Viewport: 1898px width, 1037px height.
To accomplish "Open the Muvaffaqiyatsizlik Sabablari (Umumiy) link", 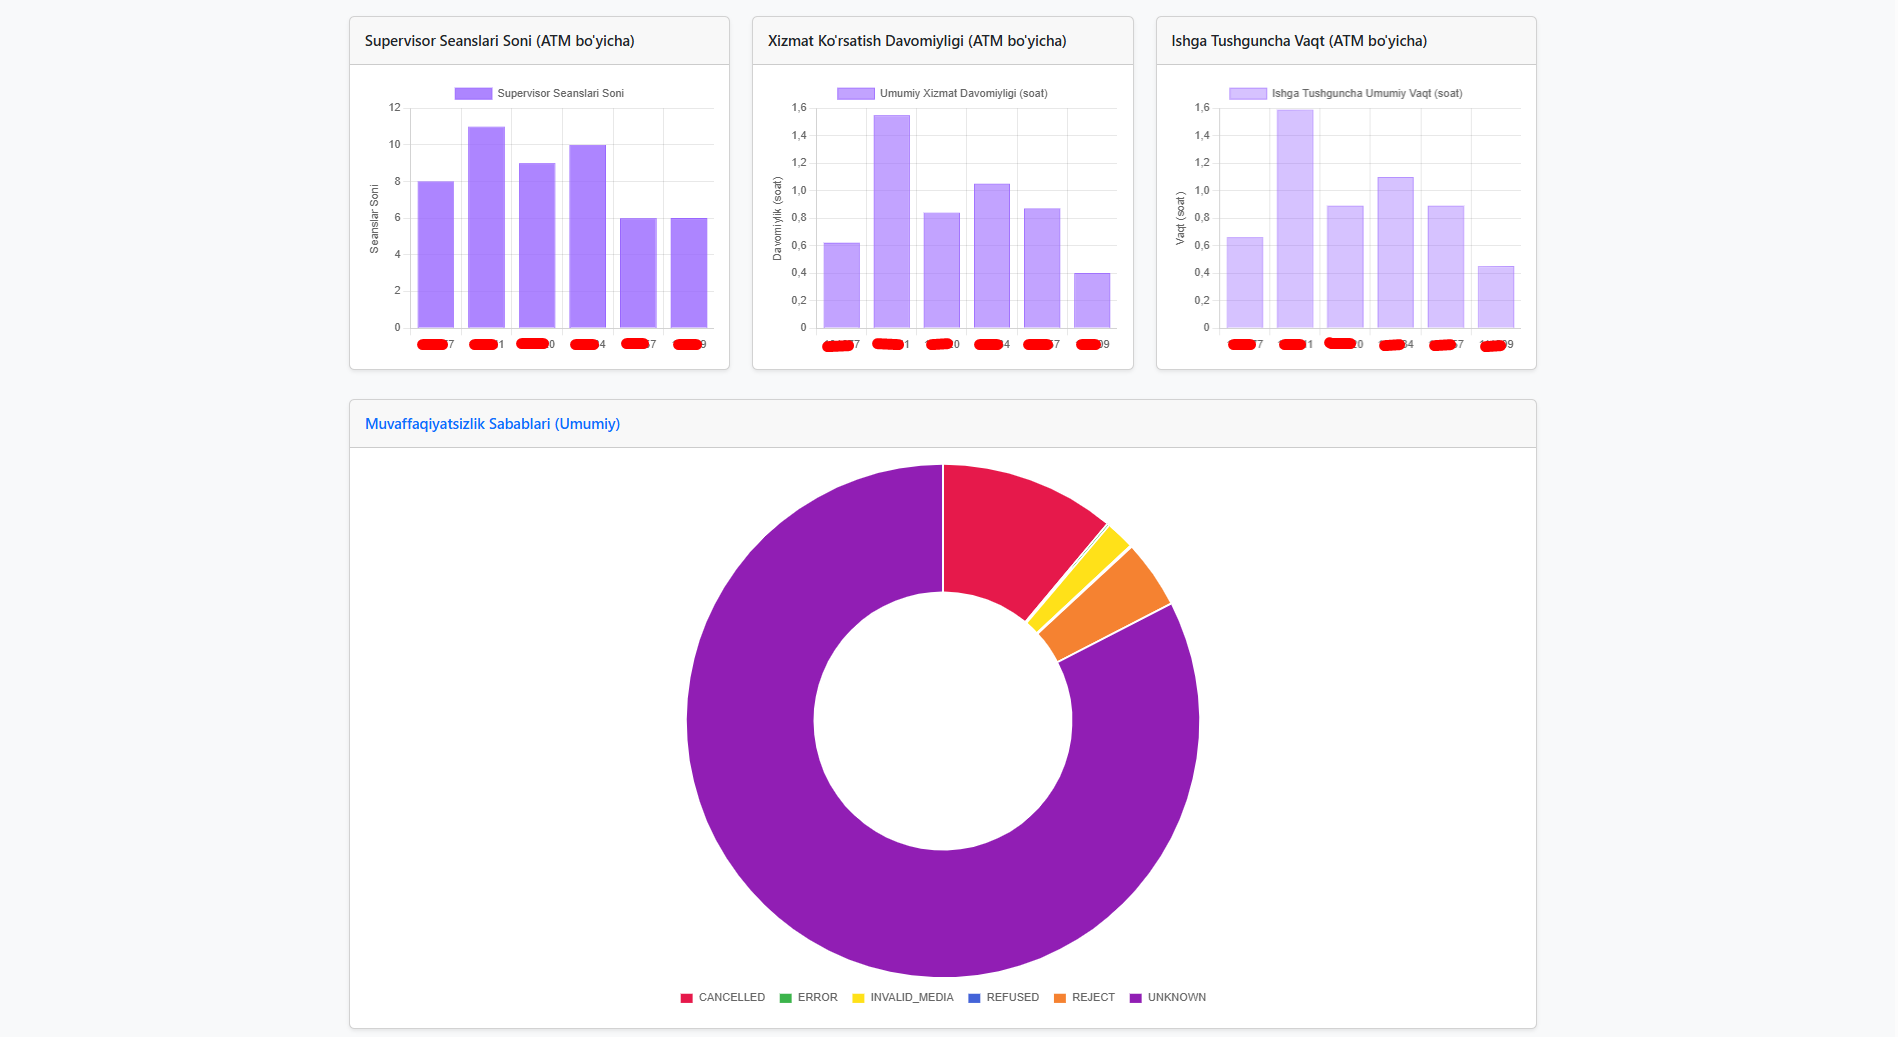I will [492, 424].
